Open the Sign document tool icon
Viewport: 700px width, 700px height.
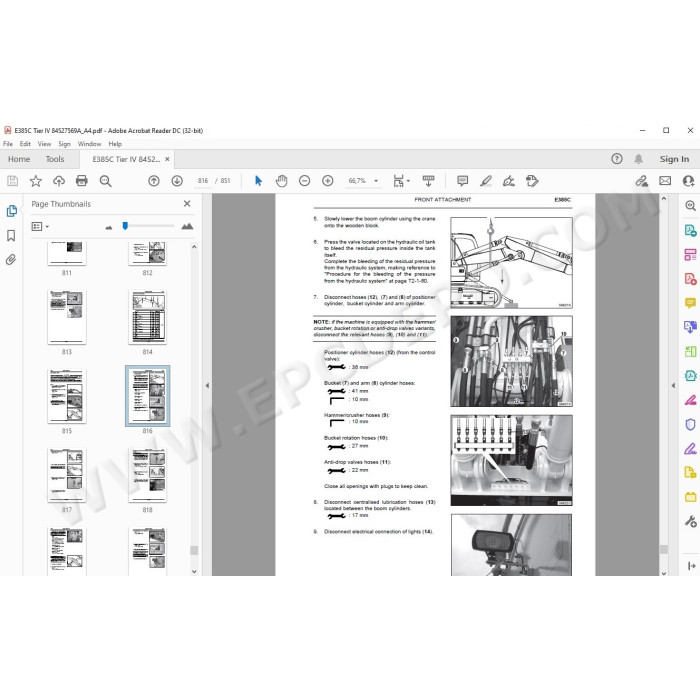click(509, 181)
